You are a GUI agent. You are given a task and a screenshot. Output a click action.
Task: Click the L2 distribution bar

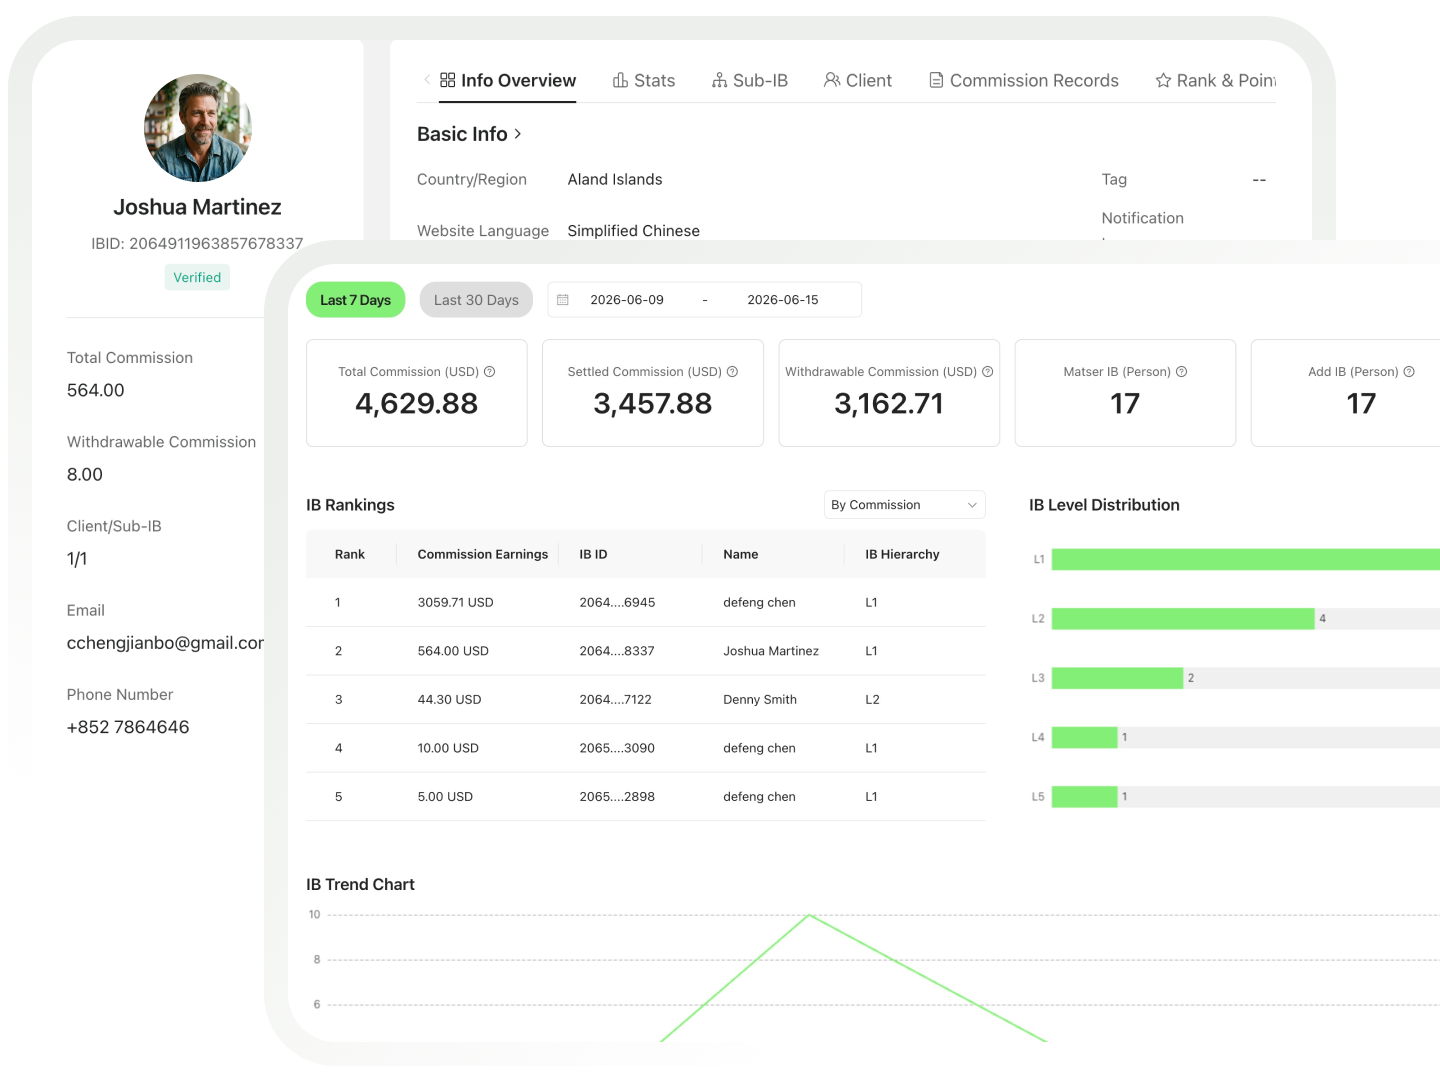tap(1183, 619)
